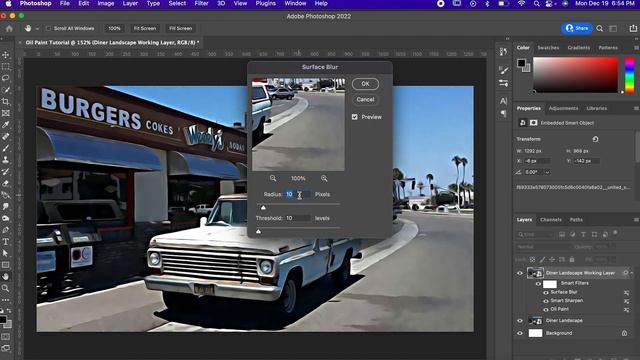Image resolution: width=640 pixels, height=360 pixels.
Task: Click the Fill Screen button
Action: click(x=180, y=29)
